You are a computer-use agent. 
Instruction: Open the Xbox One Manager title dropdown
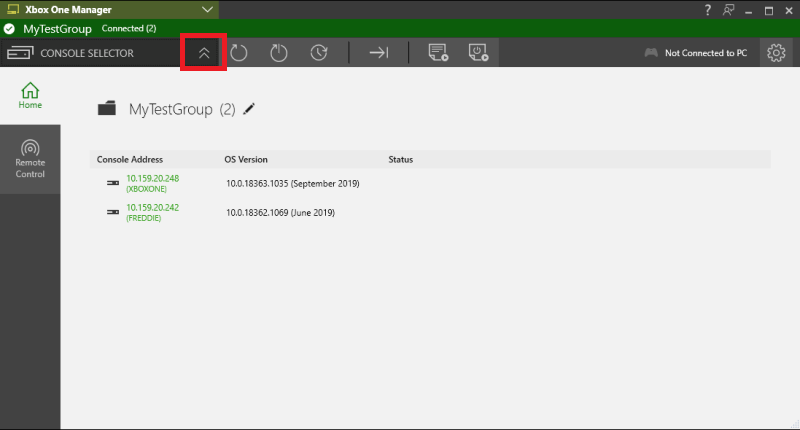pyautogui.click(x=207, y=10)
